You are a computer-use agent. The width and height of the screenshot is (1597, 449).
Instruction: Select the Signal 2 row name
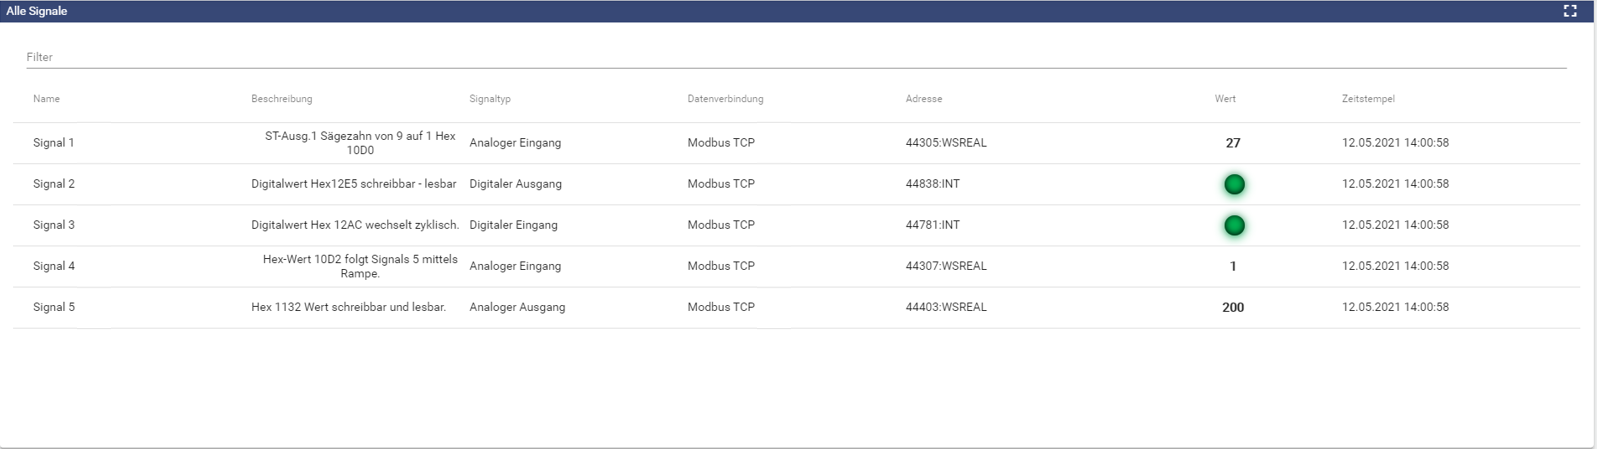click(x=54, y=184)
